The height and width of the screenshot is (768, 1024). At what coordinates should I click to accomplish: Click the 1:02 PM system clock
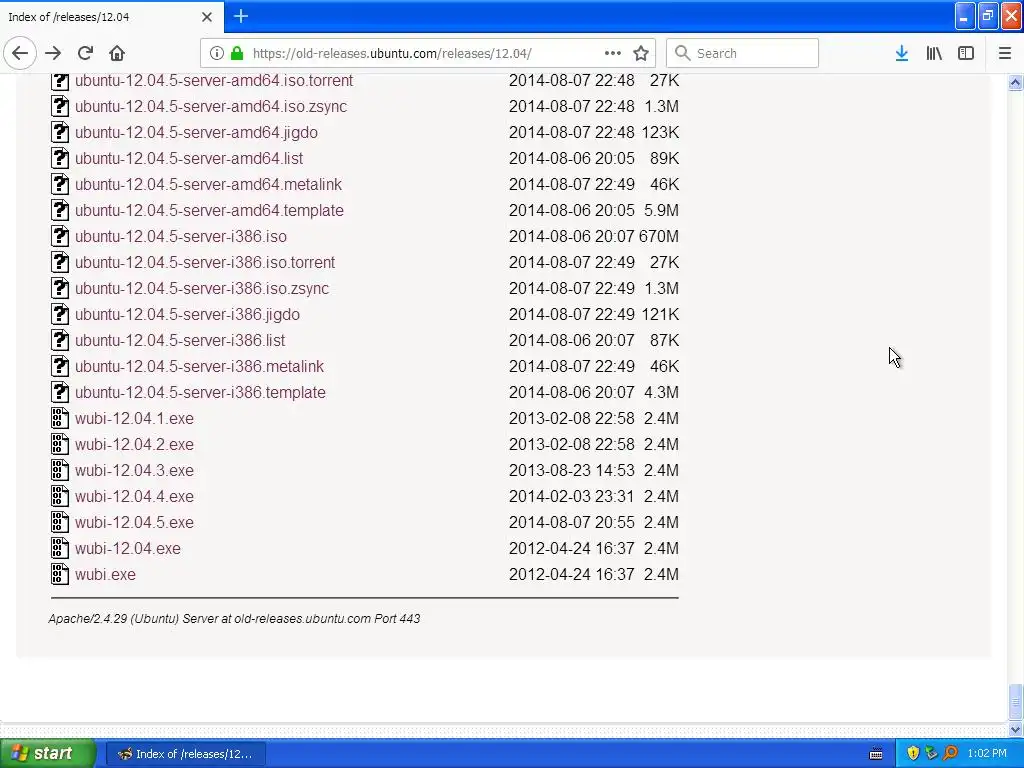[987, 754]
